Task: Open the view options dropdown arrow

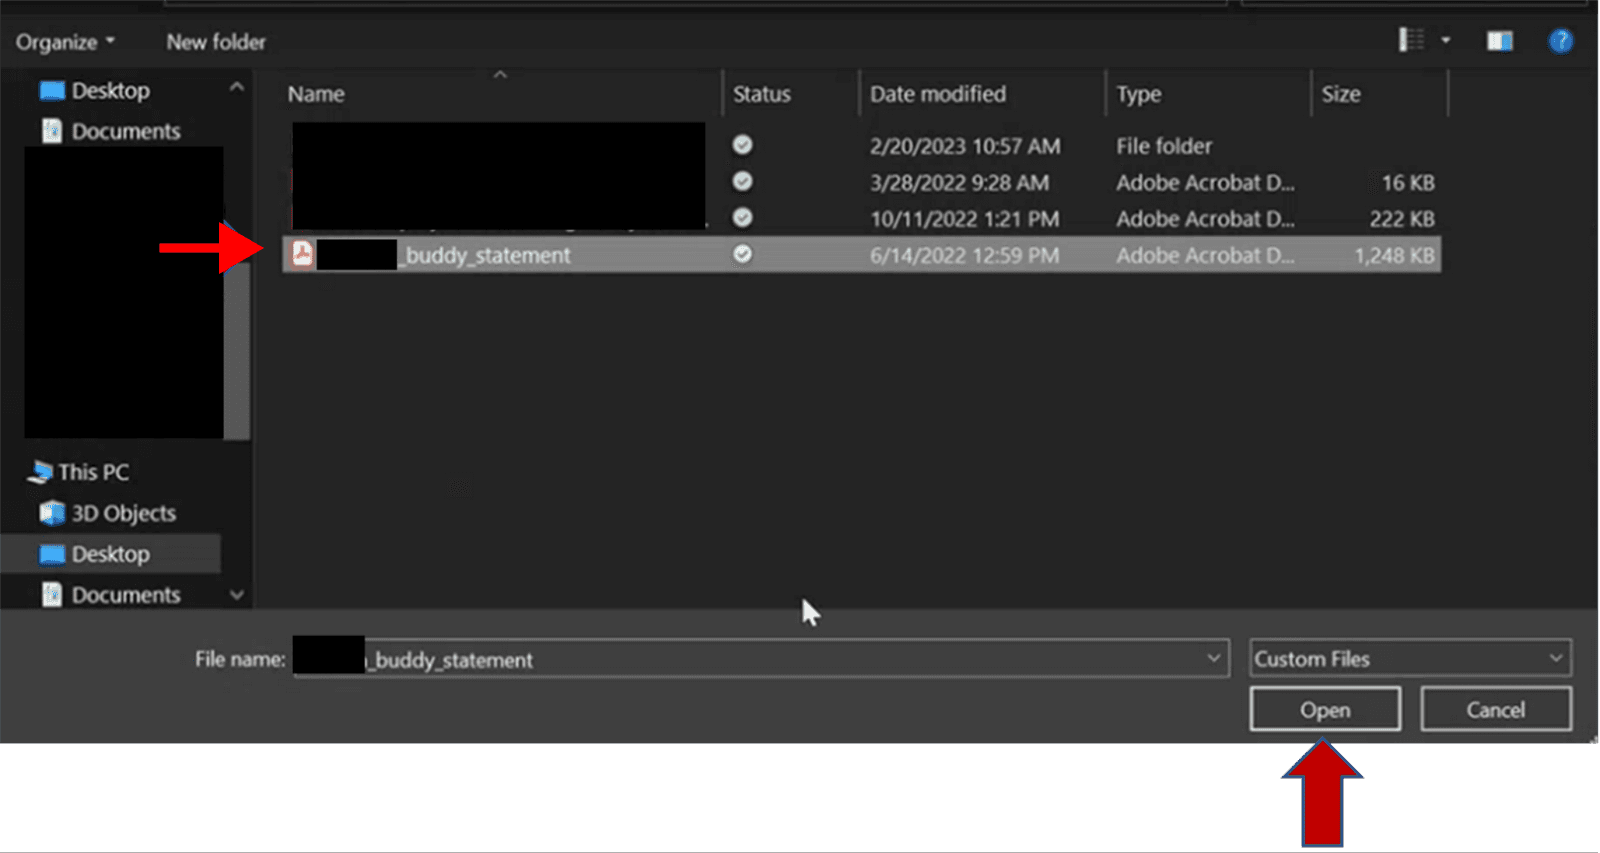Action: click(1445, 41)
